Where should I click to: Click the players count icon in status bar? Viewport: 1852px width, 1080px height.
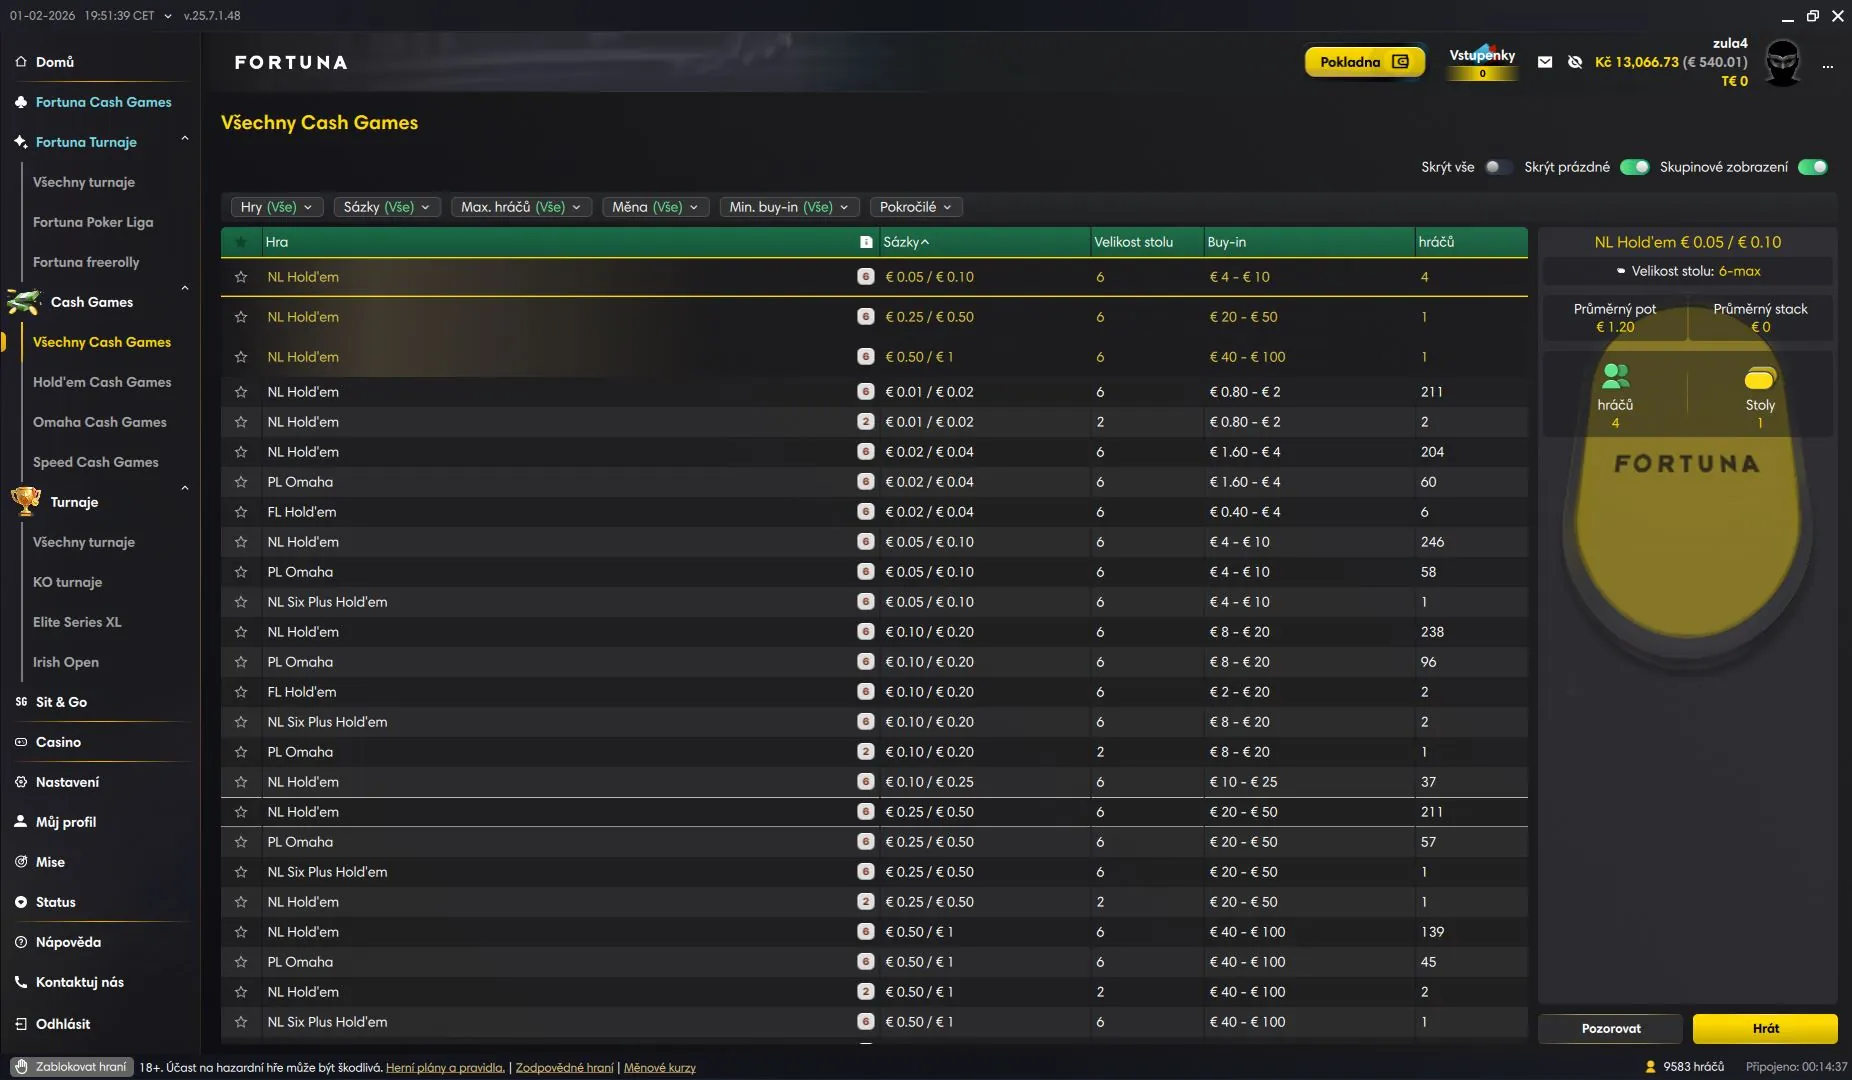(x=1651, y=1067)
